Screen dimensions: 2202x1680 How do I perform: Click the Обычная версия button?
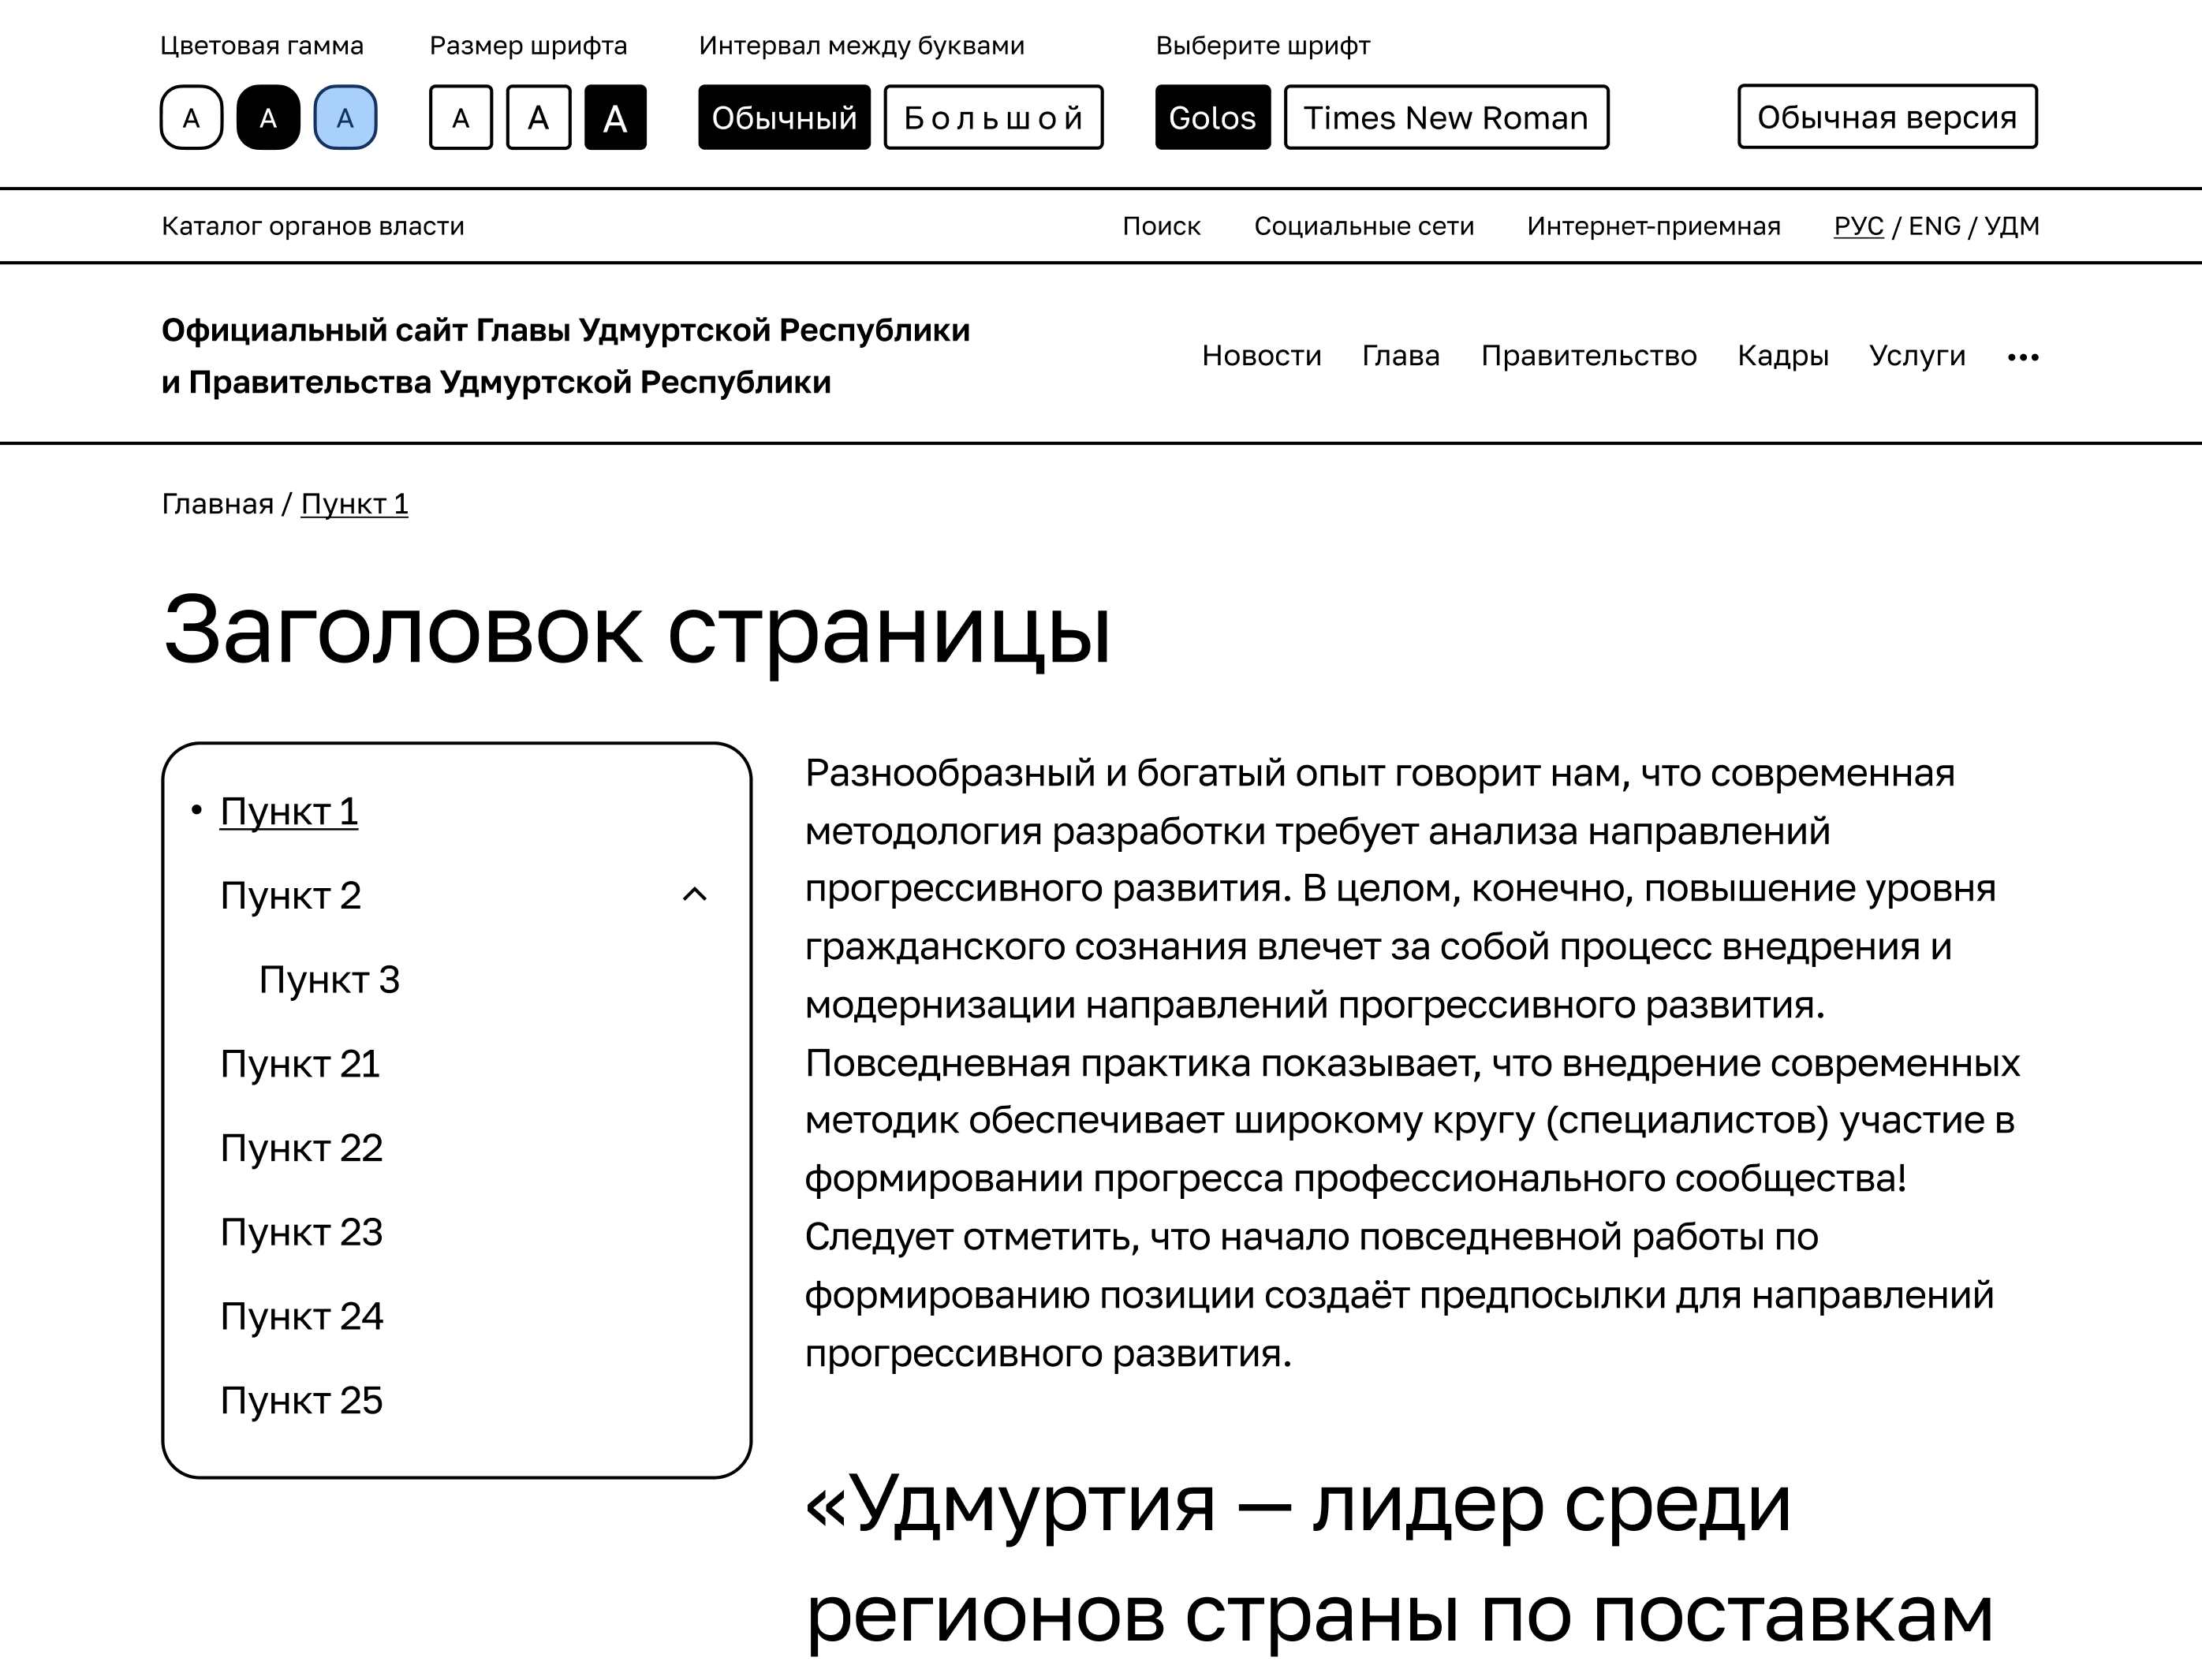click(1886, 117)
